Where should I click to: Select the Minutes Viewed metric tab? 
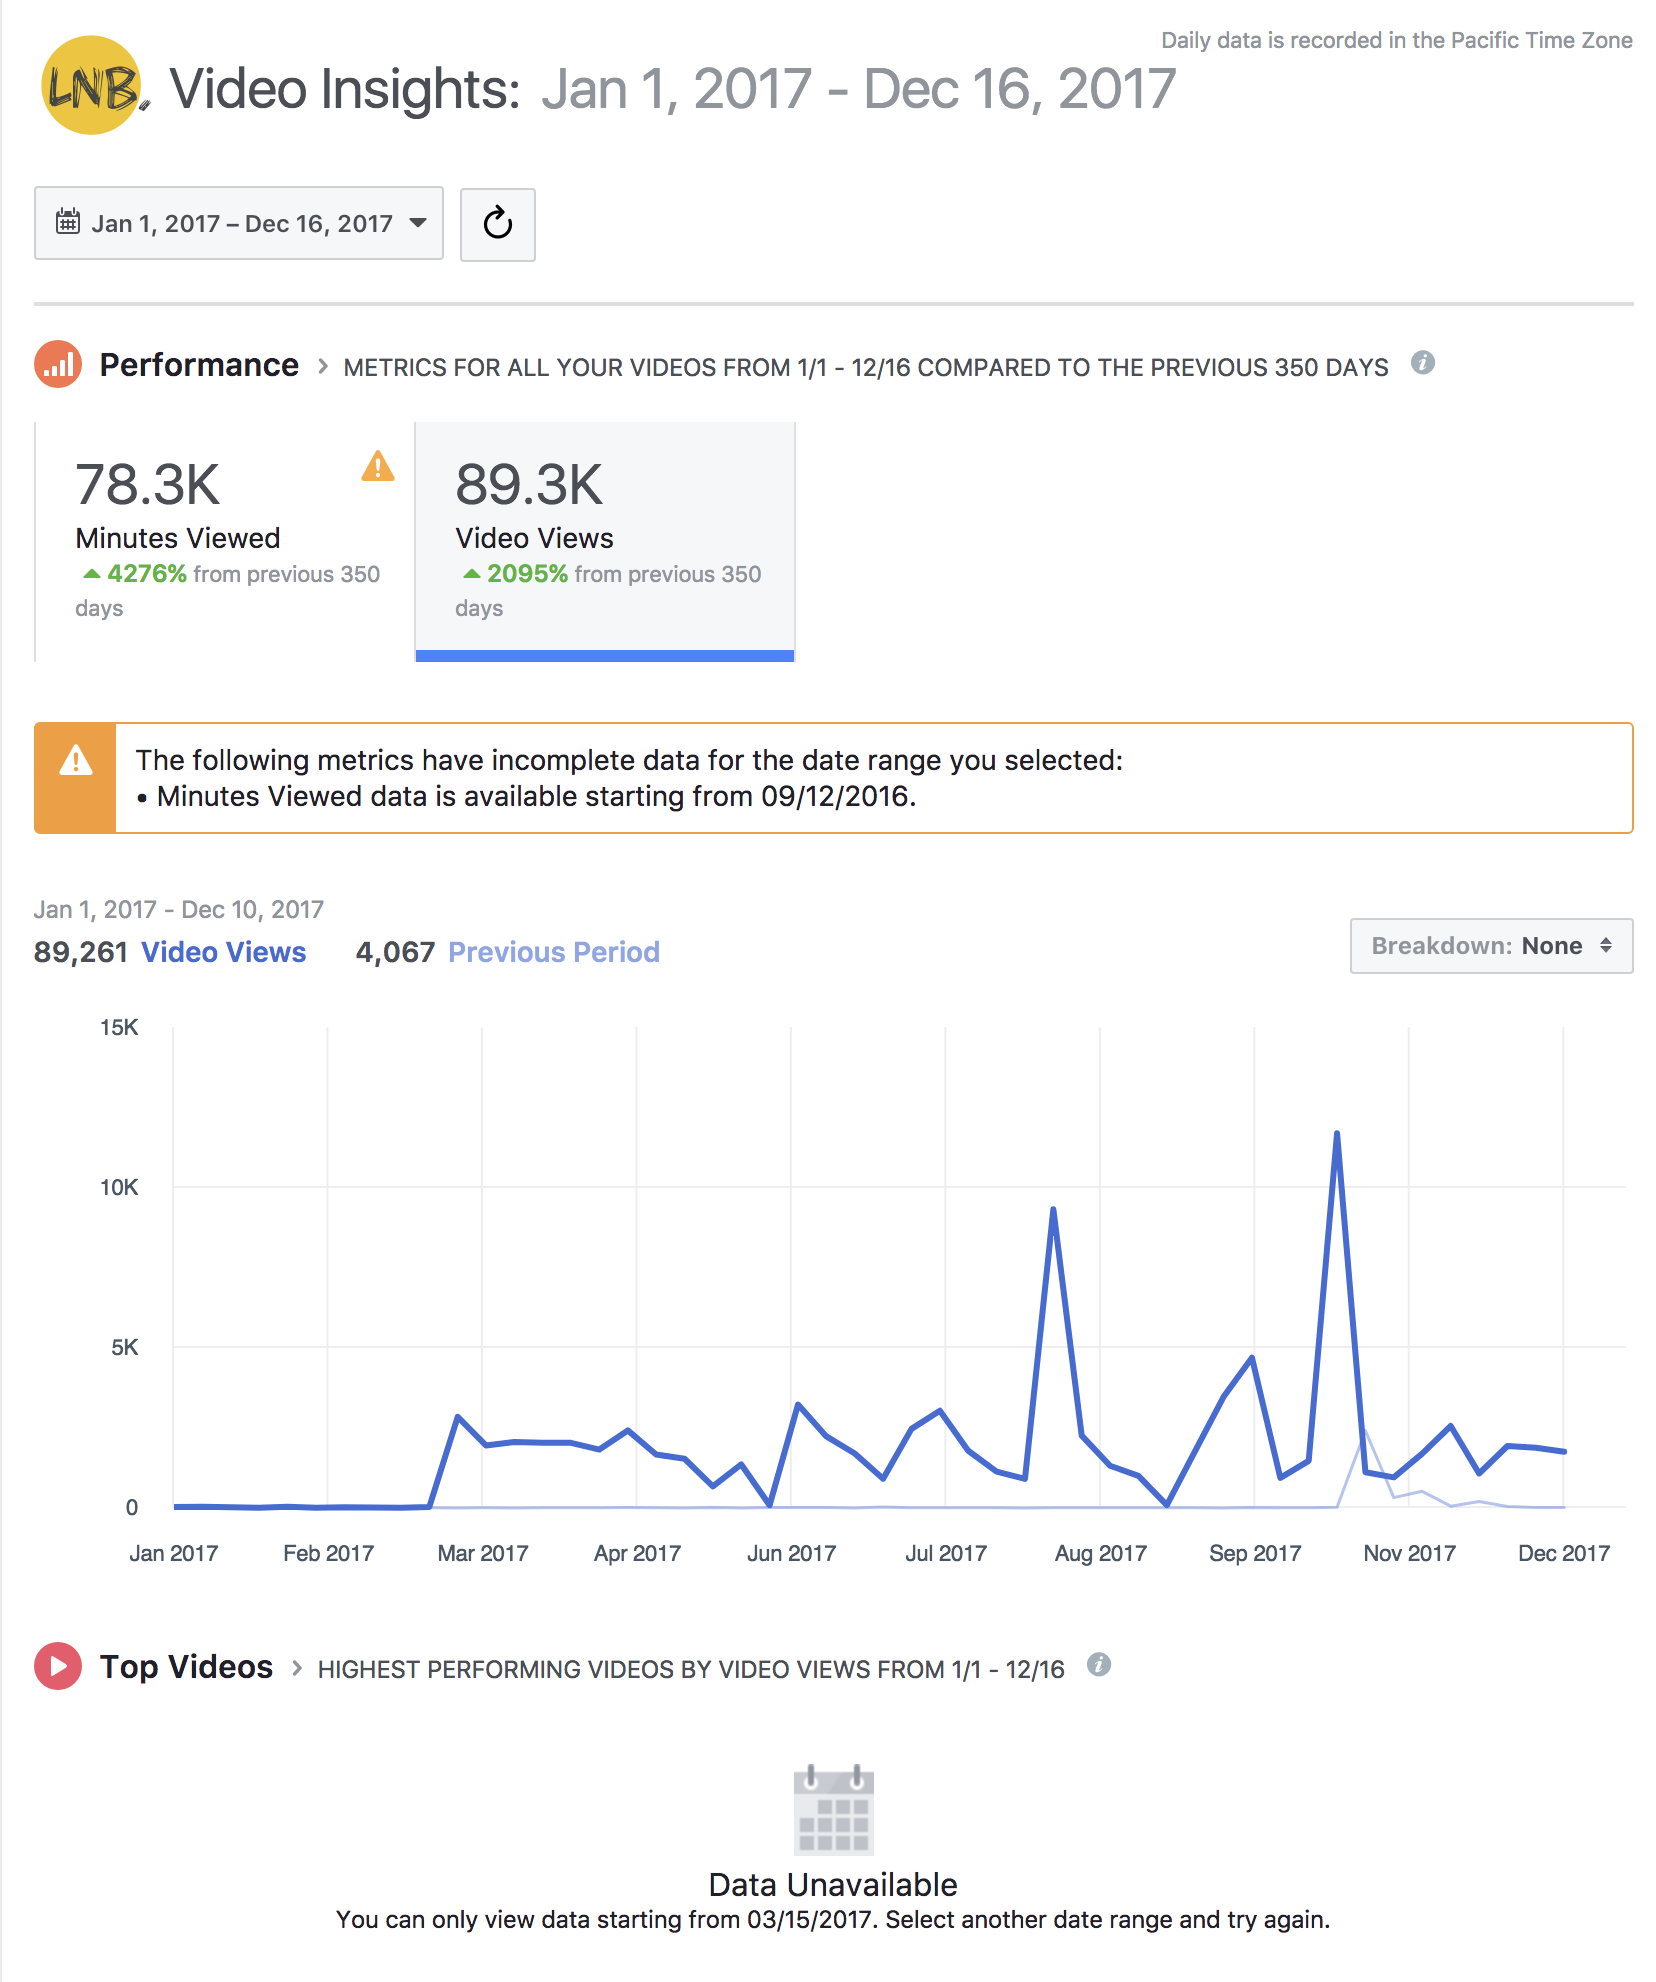click(225, 541)
